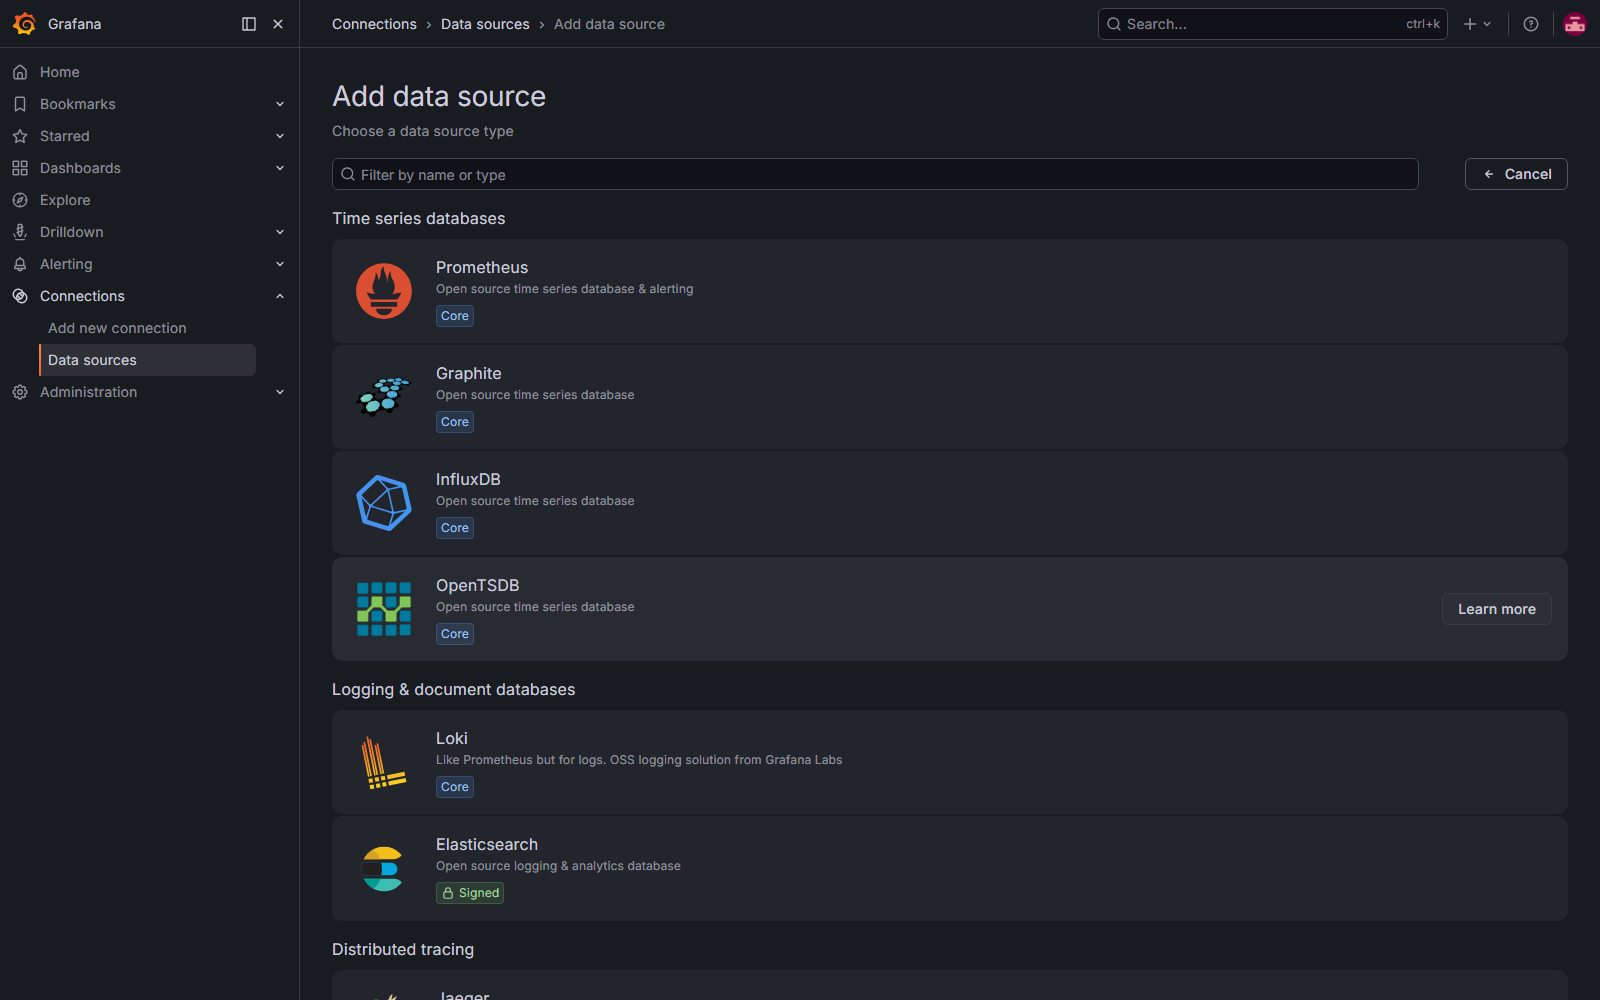Go to Home in the sidebar

pyautogui.click(x=60, y=72)
